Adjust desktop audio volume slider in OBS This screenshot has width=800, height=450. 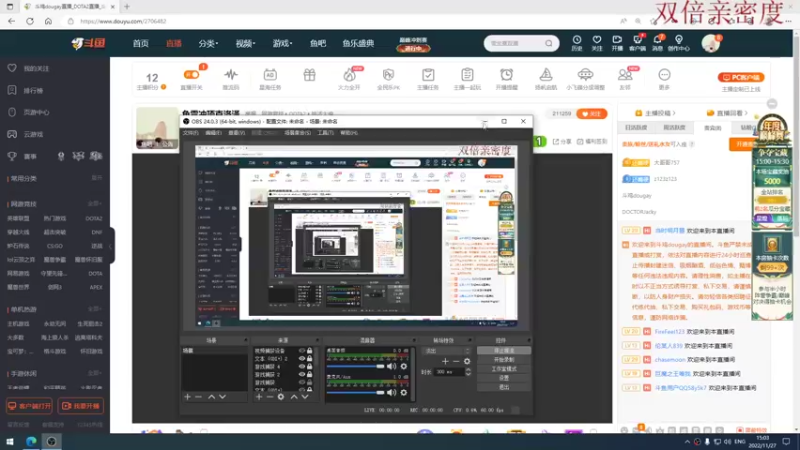pos(356,366)
